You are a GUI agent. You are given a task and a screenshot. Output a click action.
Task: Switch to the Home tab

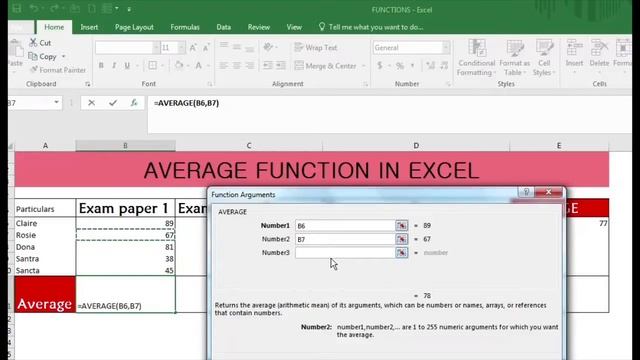(x=54, y=27)
